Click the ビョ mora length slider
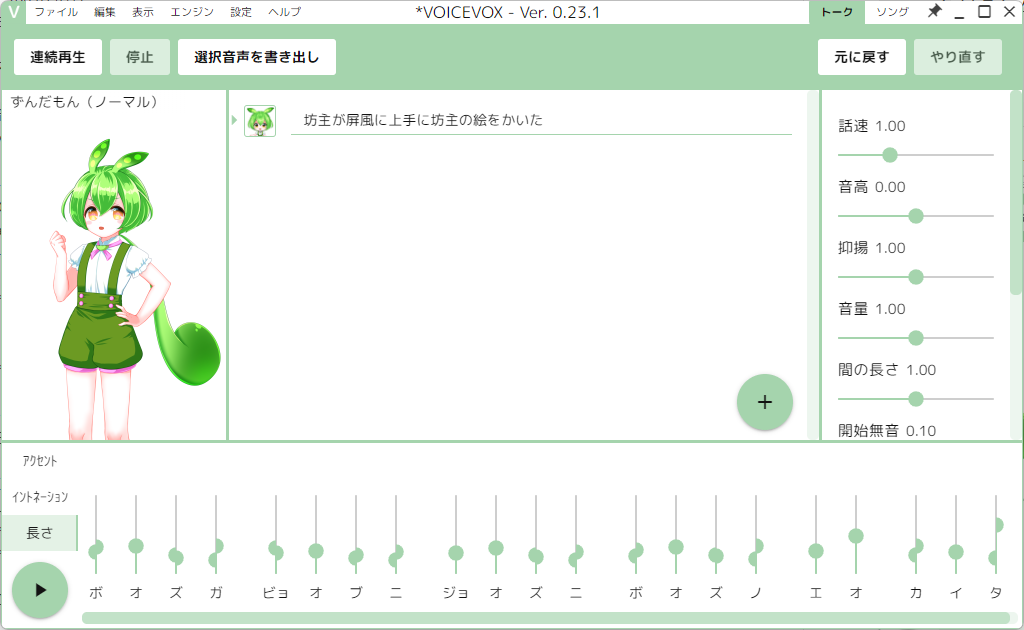Viewport: 1024px width, 630px height. [x=276, y=534]
